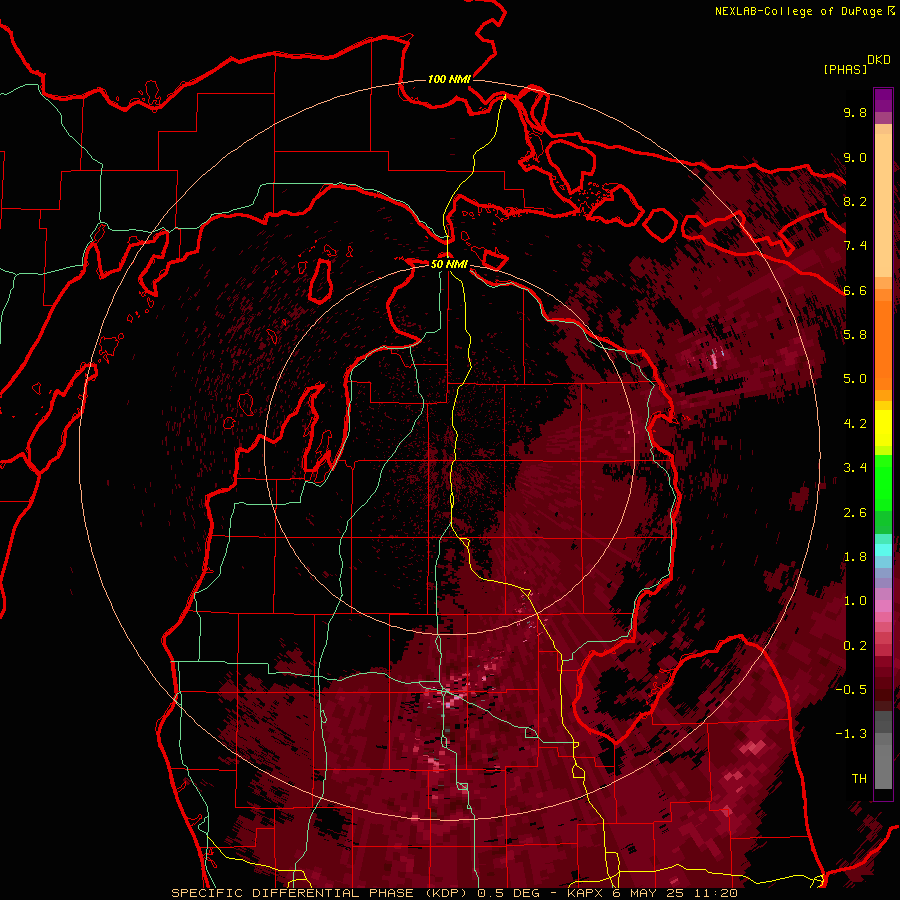Click the [PHAS] legend unit label

click(845, 69)
